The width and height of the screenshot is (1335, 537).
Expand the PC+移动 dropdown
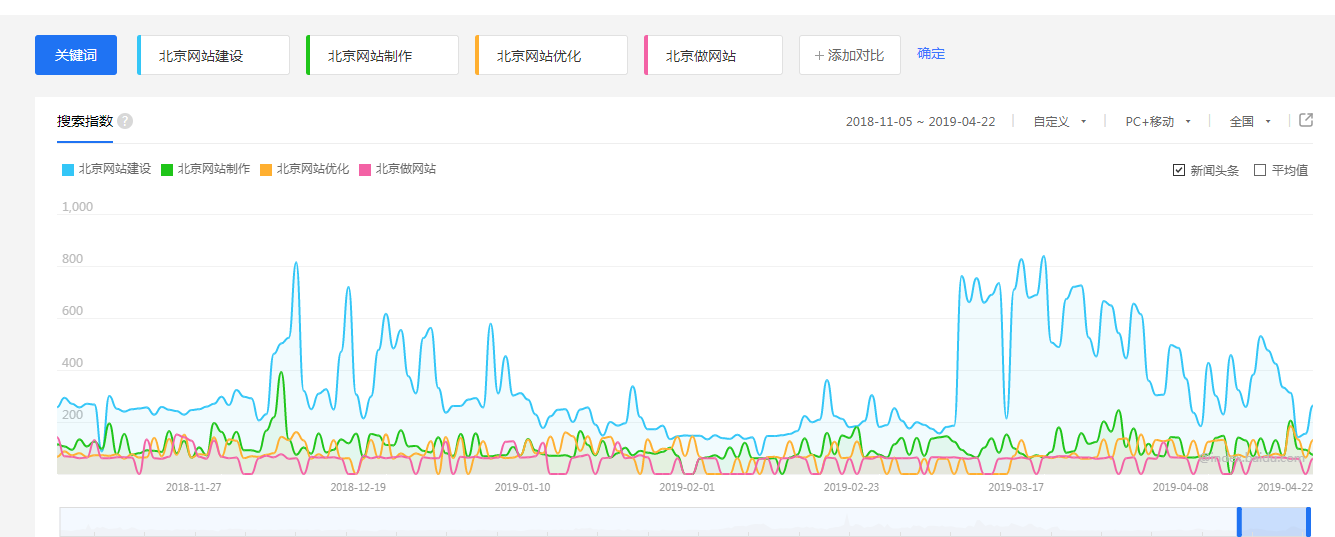click(1158, 122)
